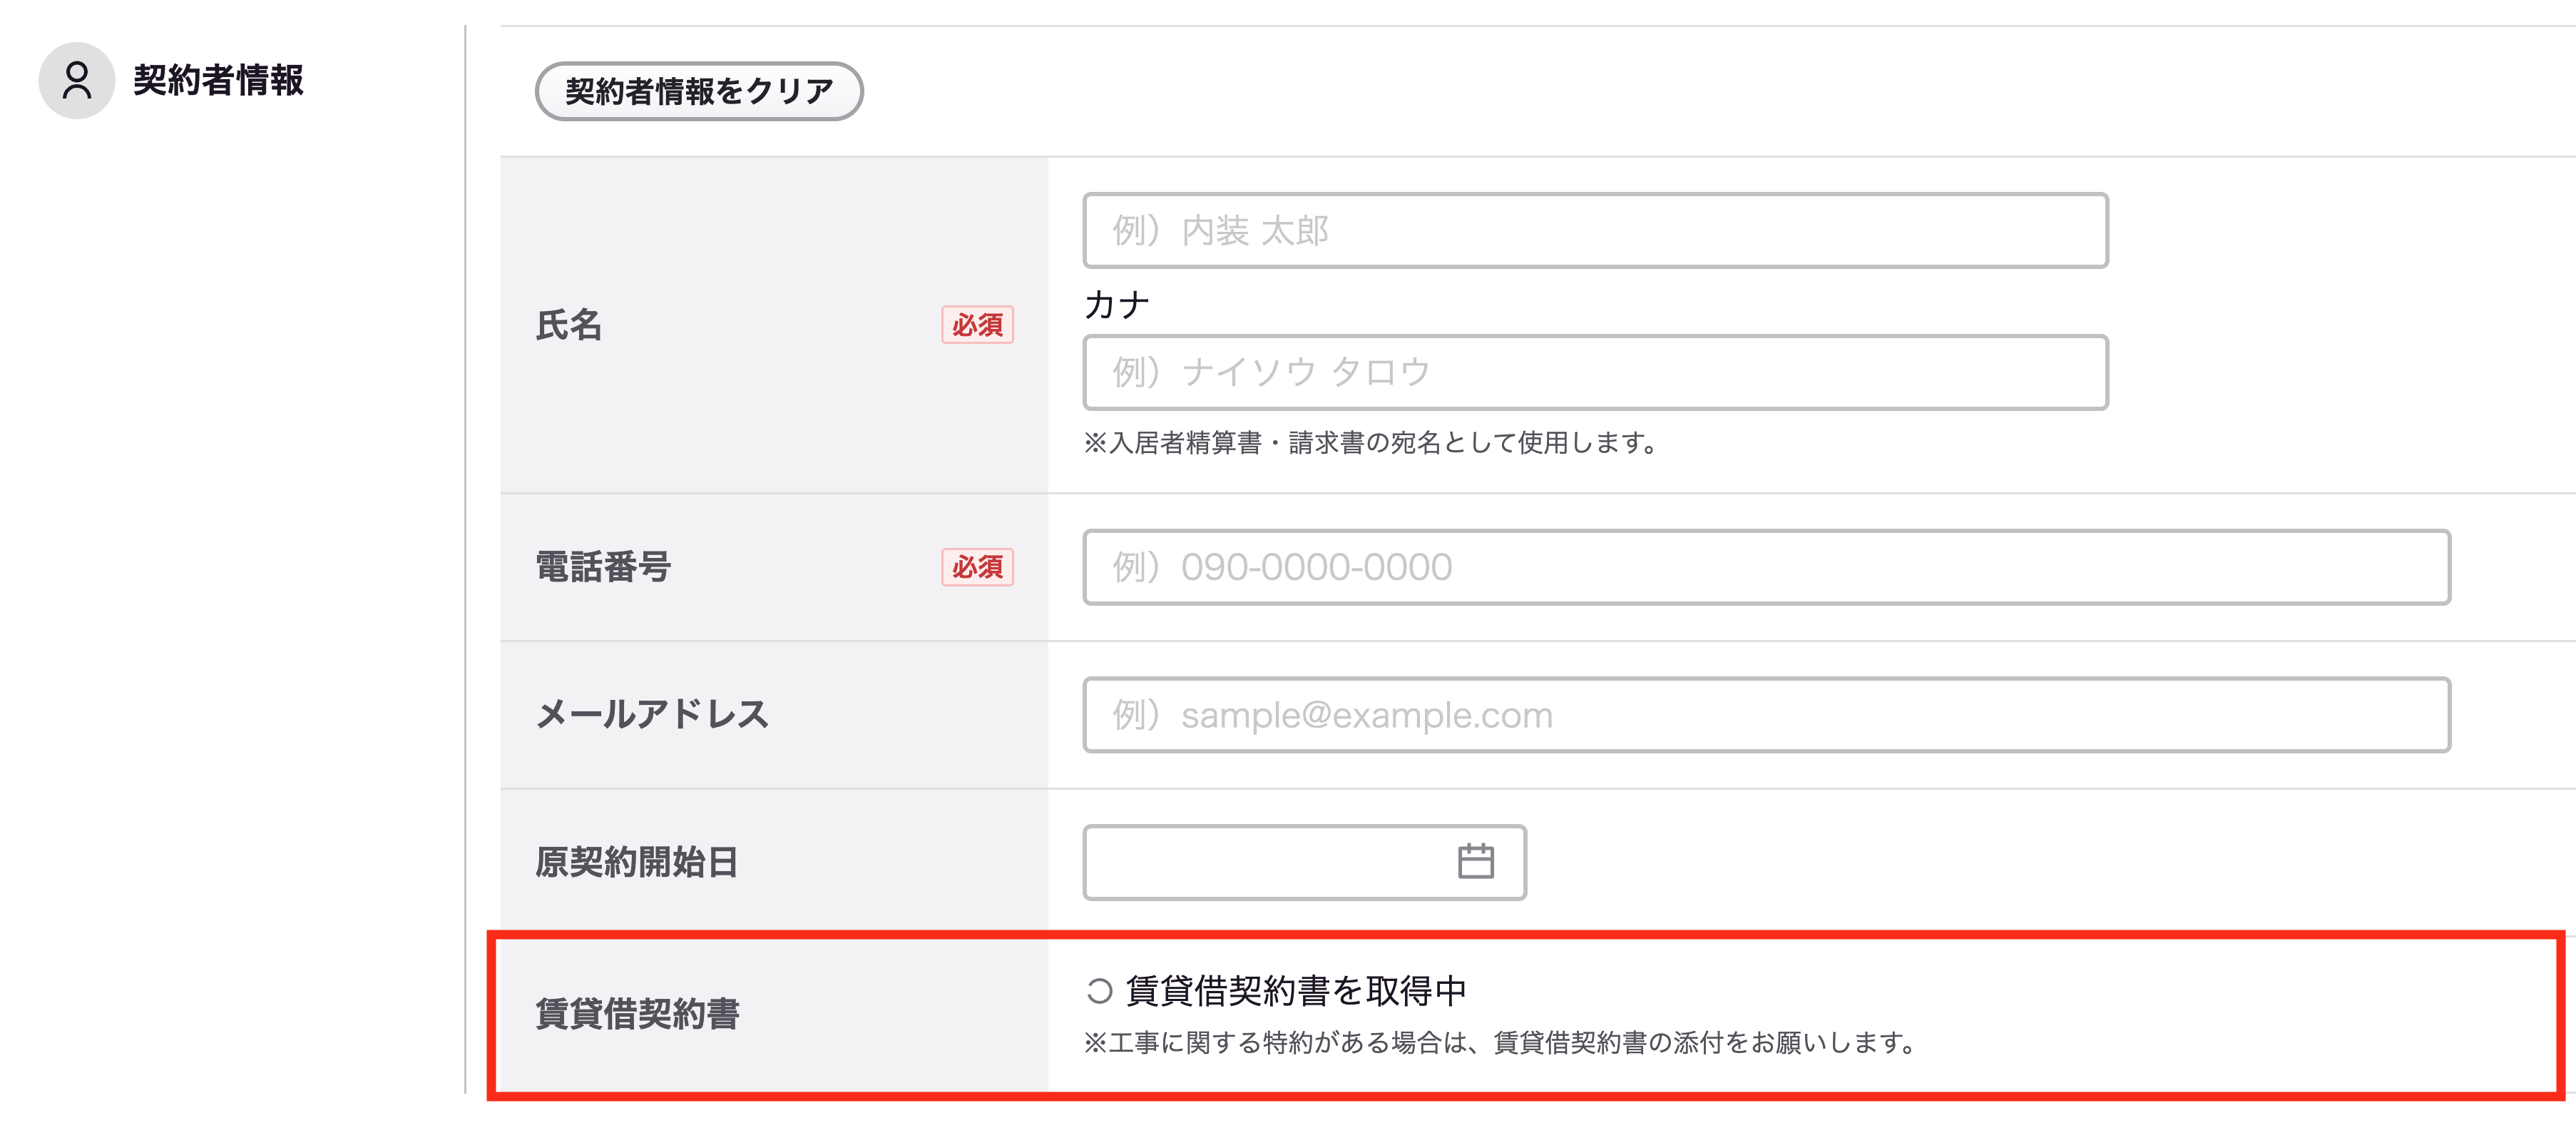Click the contractor person icon in sidebar
The height and width of the screenshot is (1123, 2576).
pos(76,80)
